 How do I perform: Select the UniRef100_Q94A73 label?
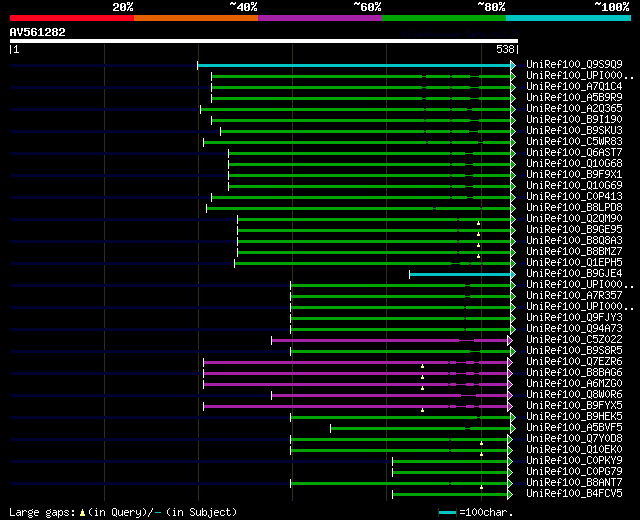[x=574, y=329]
